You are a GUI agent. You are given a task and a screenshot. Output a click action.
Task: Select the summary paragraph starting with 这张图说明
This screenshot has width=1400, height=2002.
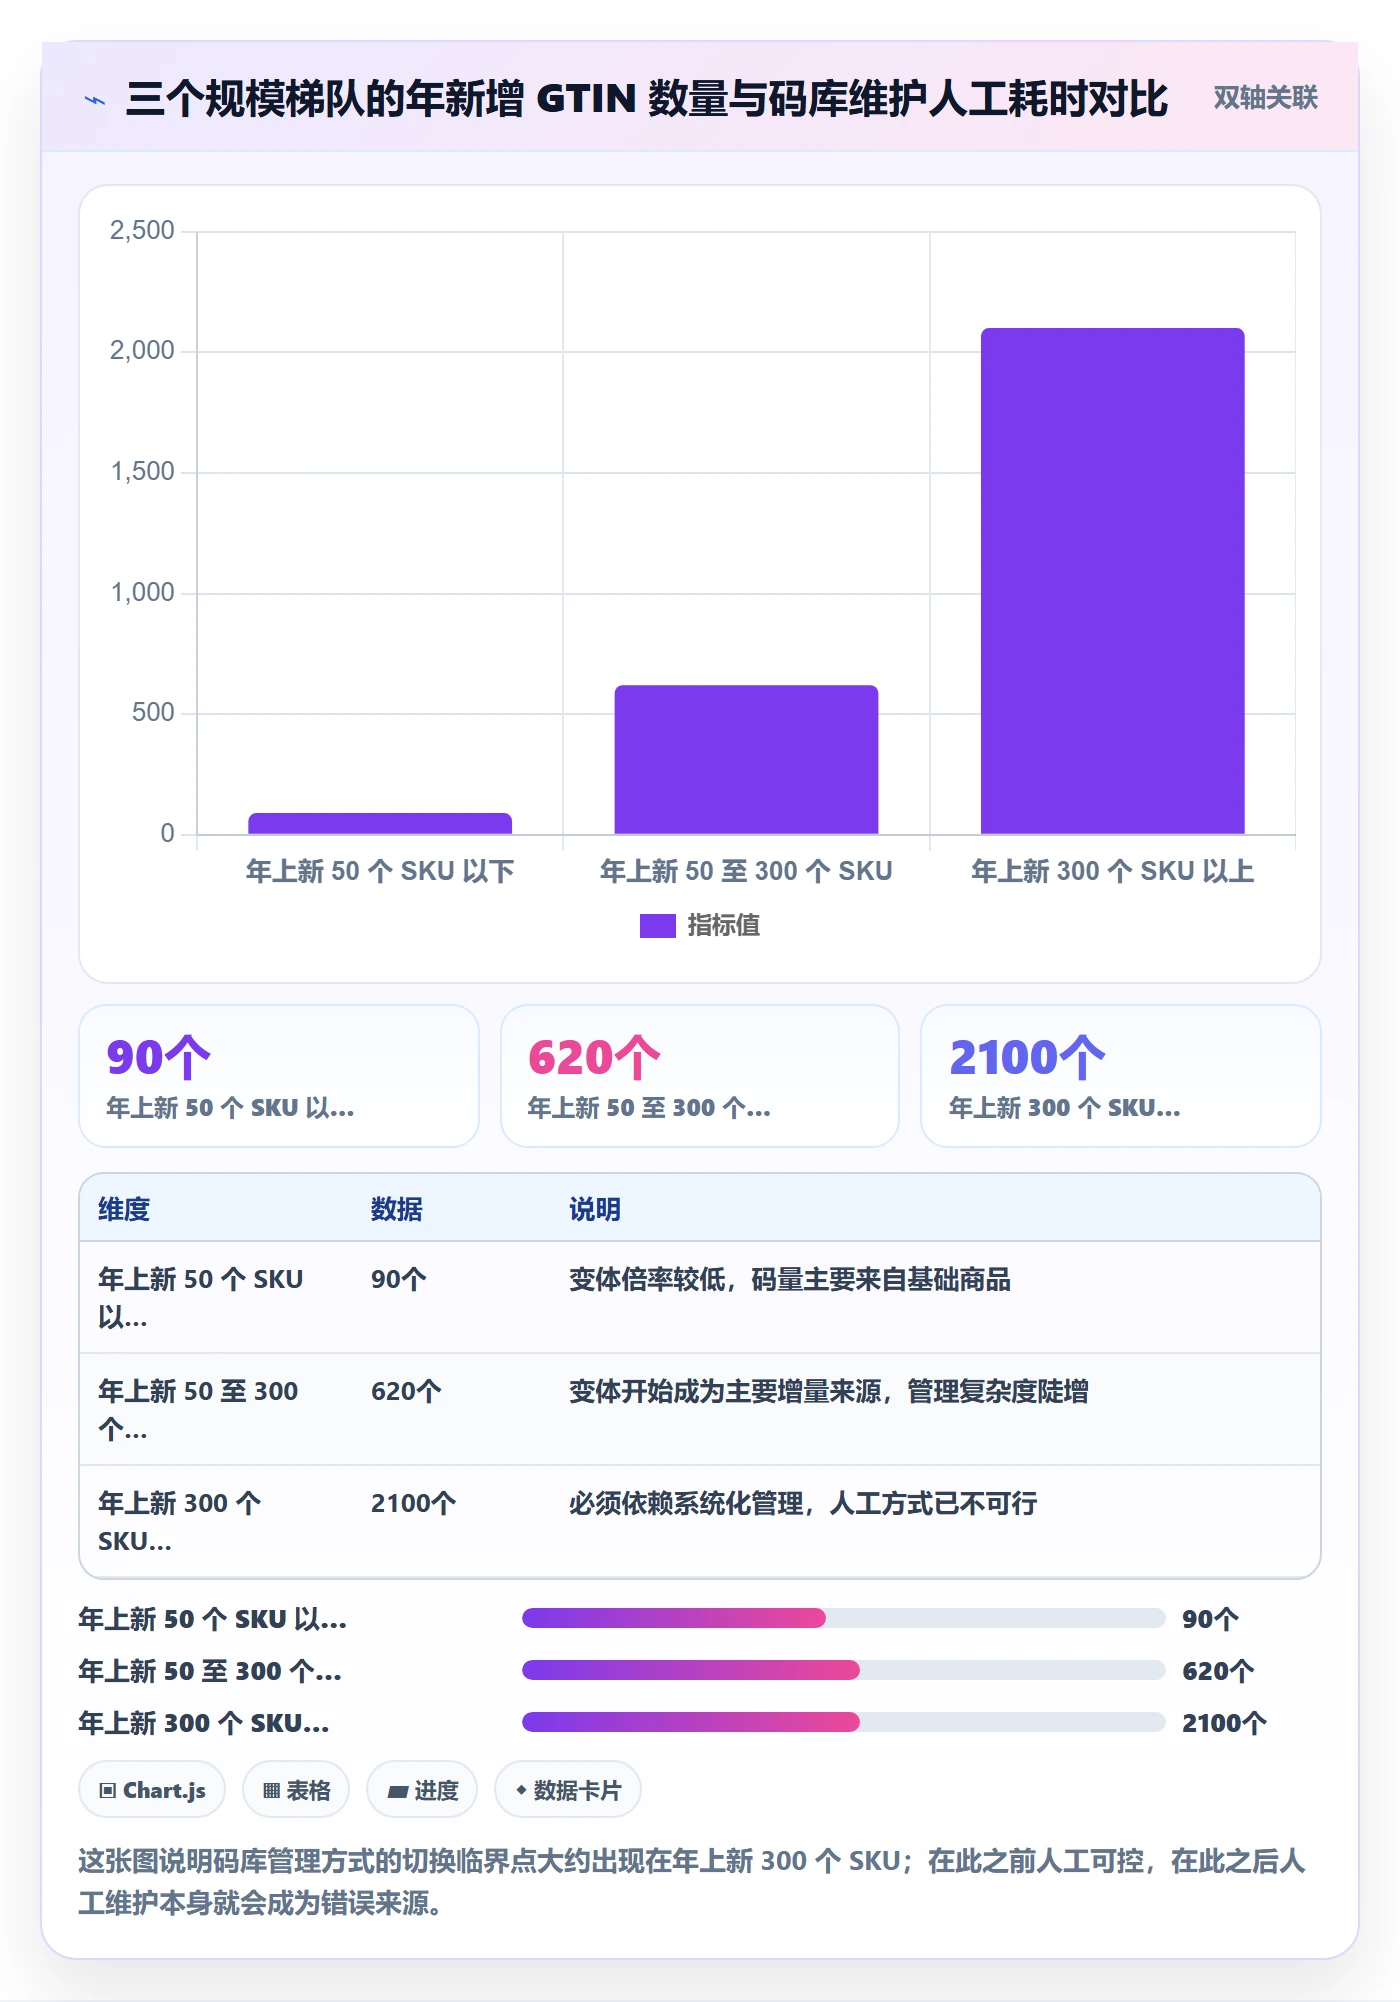pos(692,1881)
